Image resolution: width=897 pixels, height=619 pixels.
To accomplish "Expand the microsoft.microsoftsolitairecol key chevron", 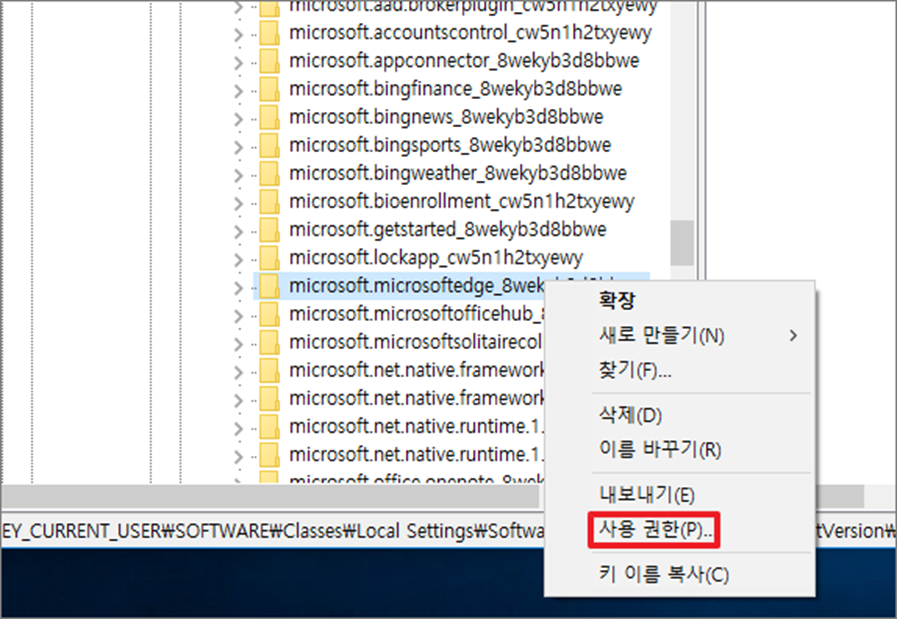I will tap(239, 344).
